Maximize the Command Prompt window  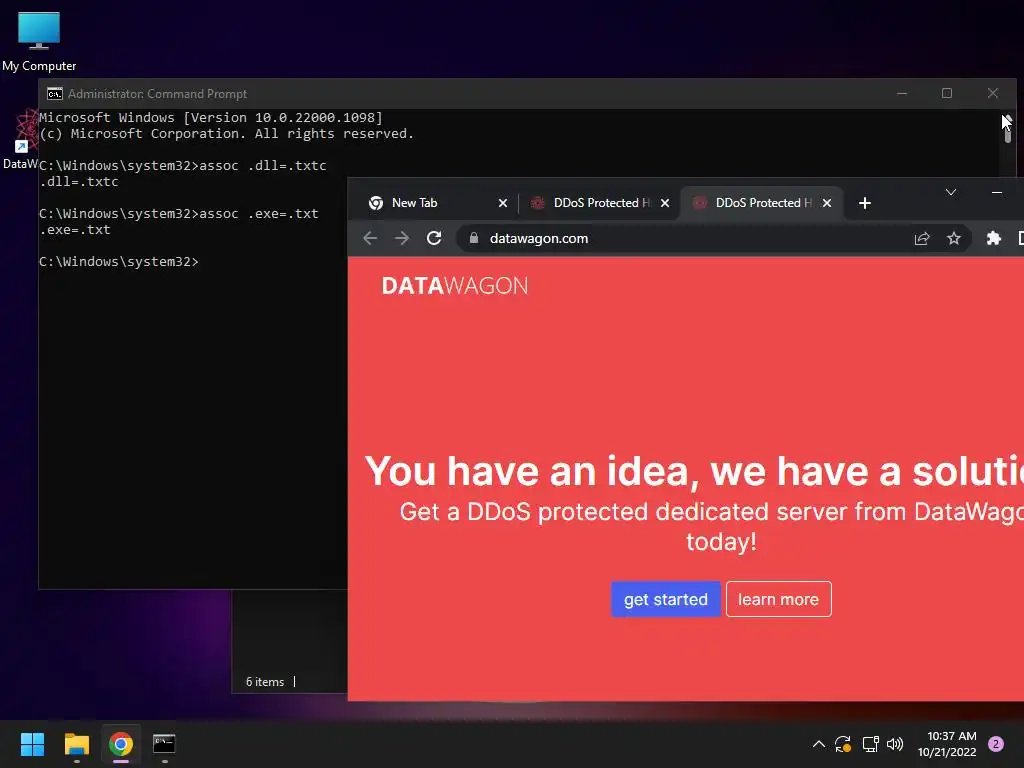click(x=946, y=93)
